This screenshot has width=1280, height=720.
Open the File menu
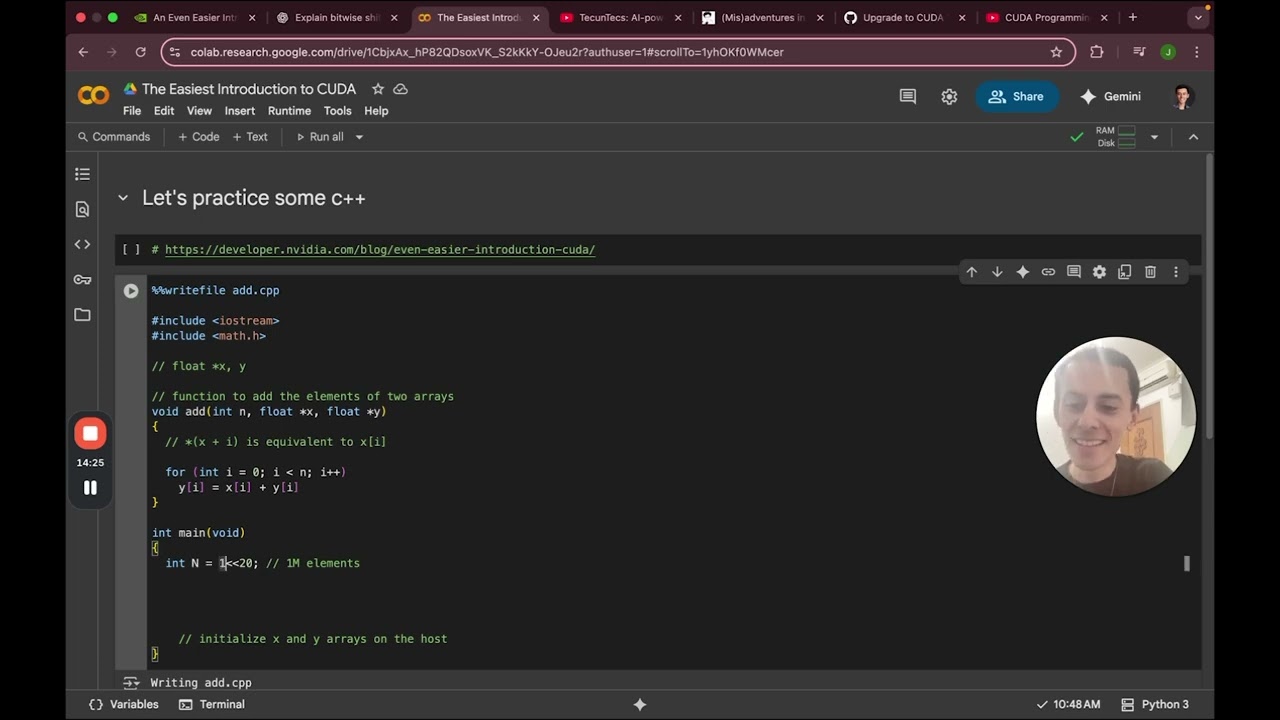[x=132, y=111]
